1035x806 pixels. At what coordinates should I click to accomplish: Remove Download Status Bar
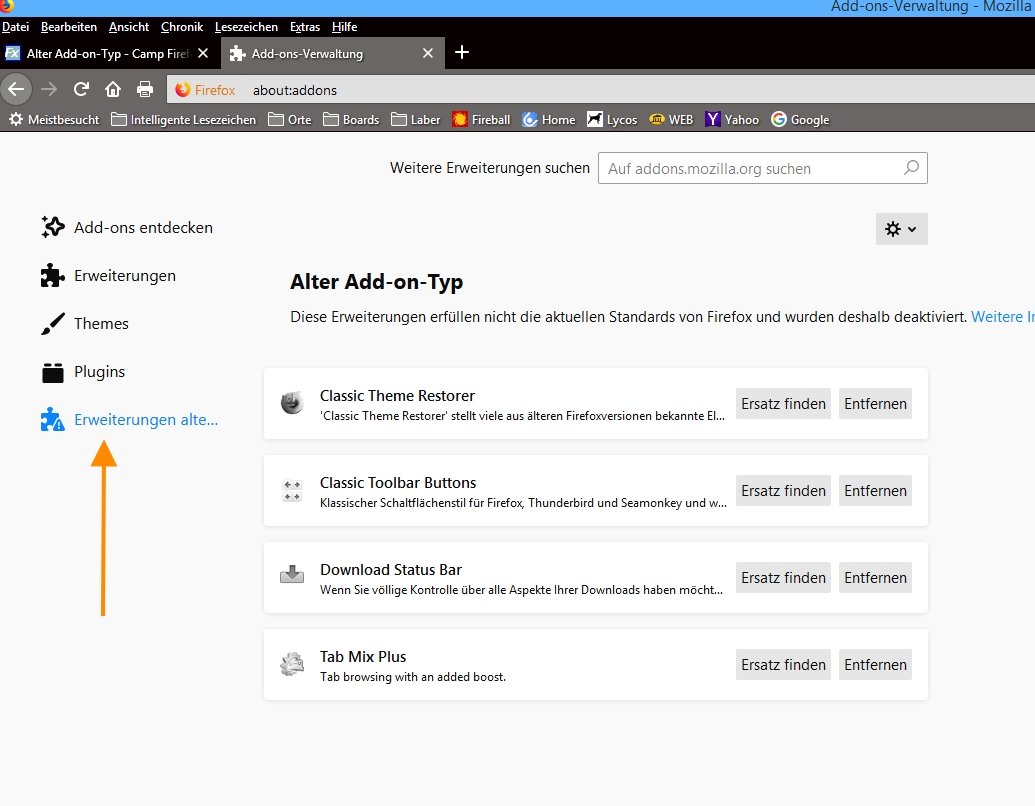875,578
